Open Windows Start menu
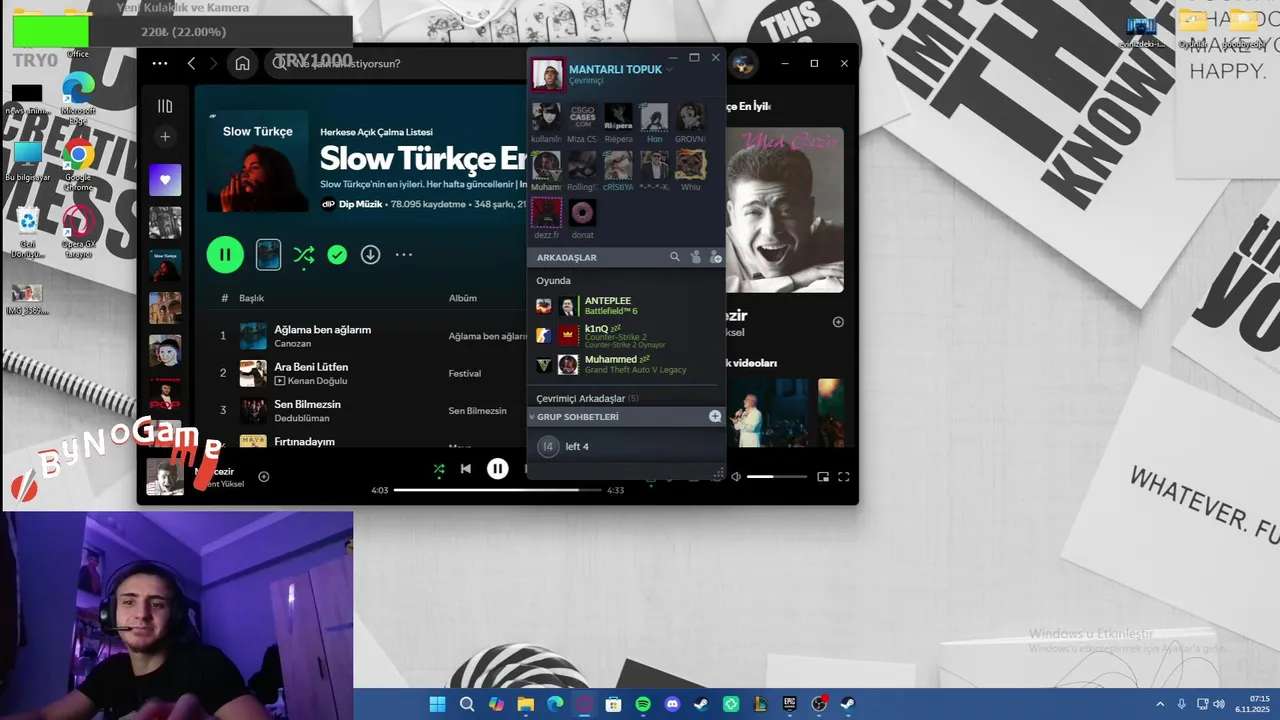 pos(437,704)
